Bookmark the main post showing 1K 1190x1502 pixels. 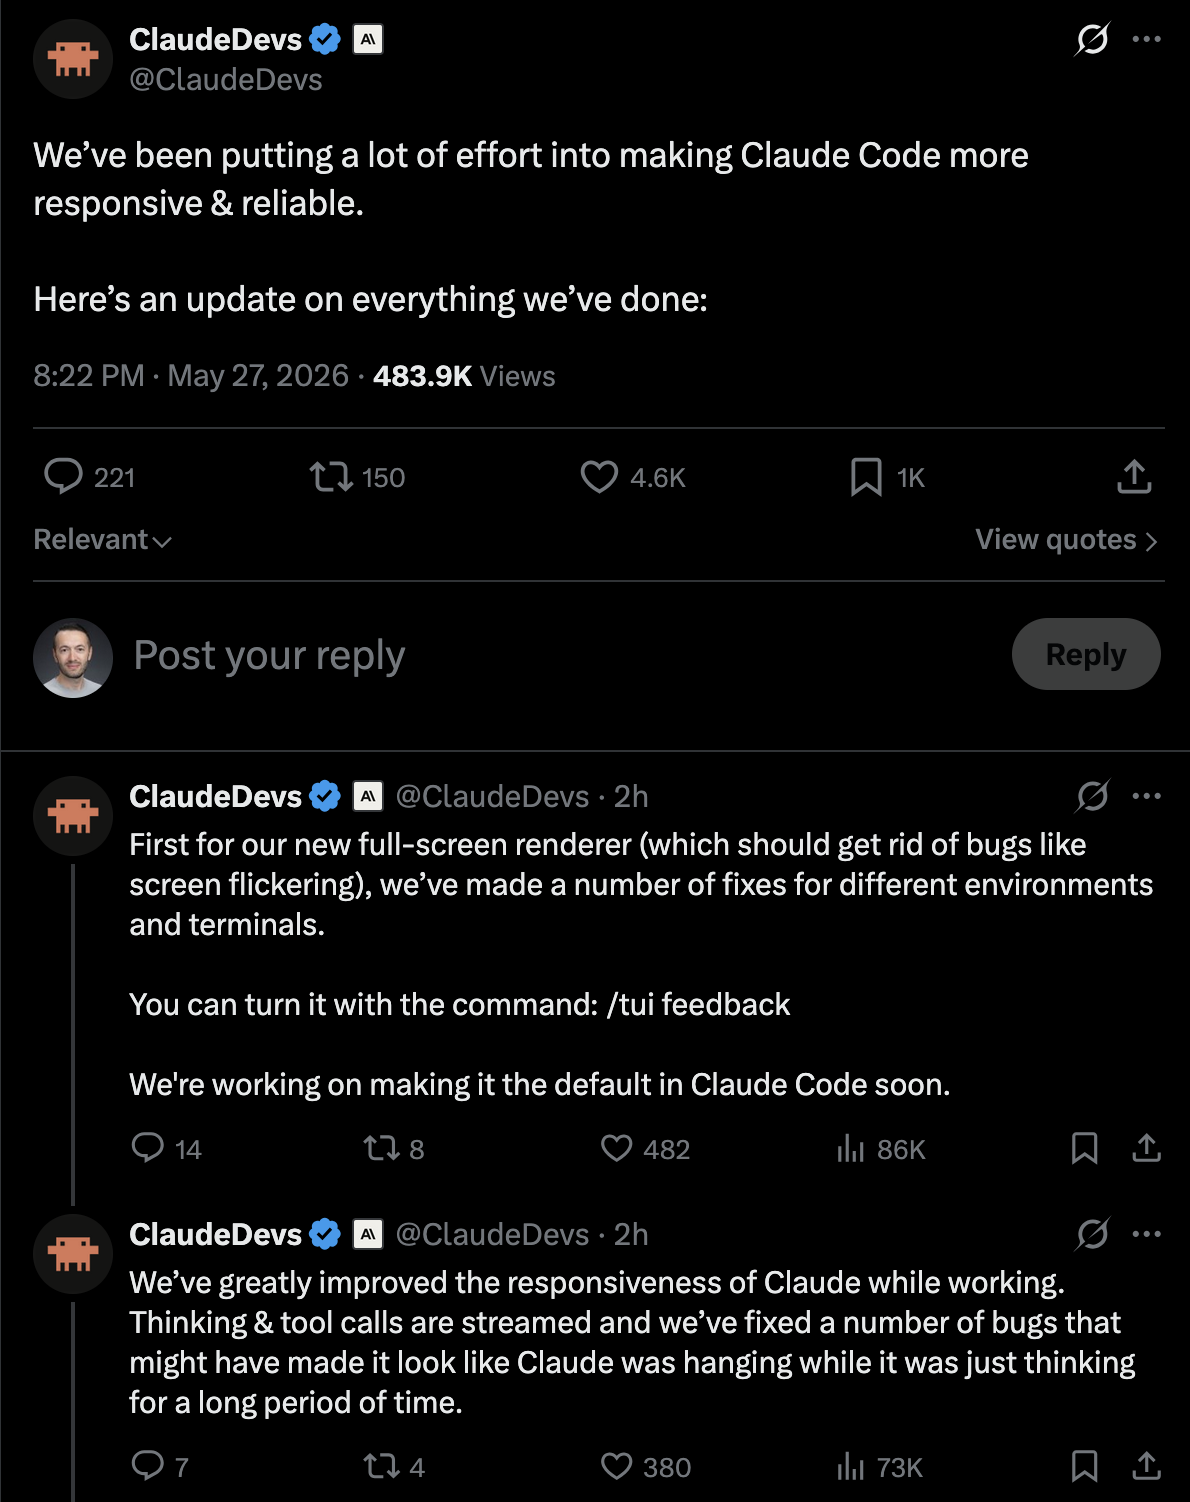click(888, 477)
